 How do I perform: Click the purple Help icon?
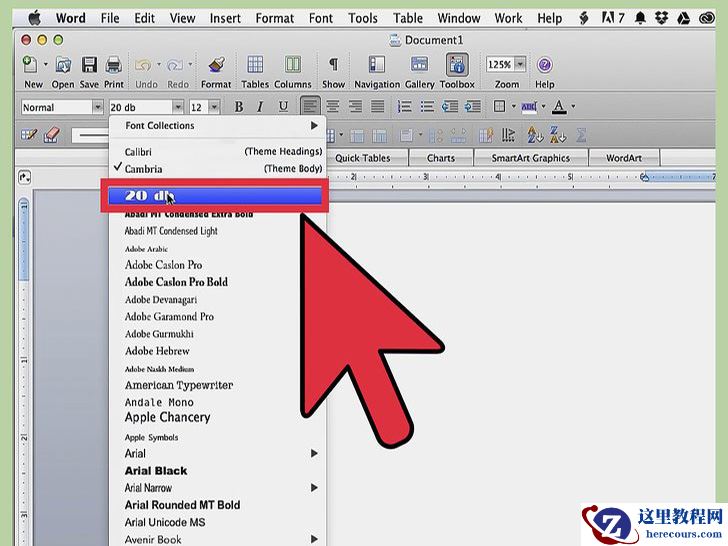[544, 65]
